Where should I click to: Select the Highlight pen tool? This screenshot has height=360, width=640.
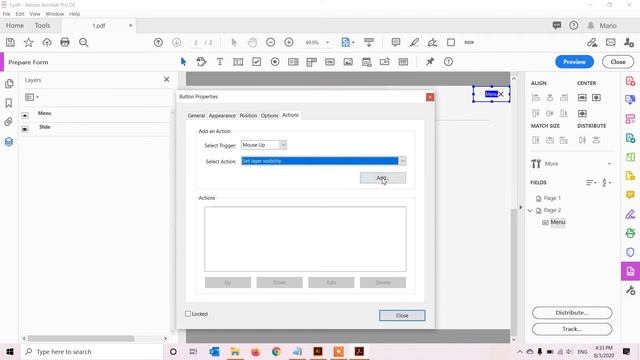[x=414, y=42]
